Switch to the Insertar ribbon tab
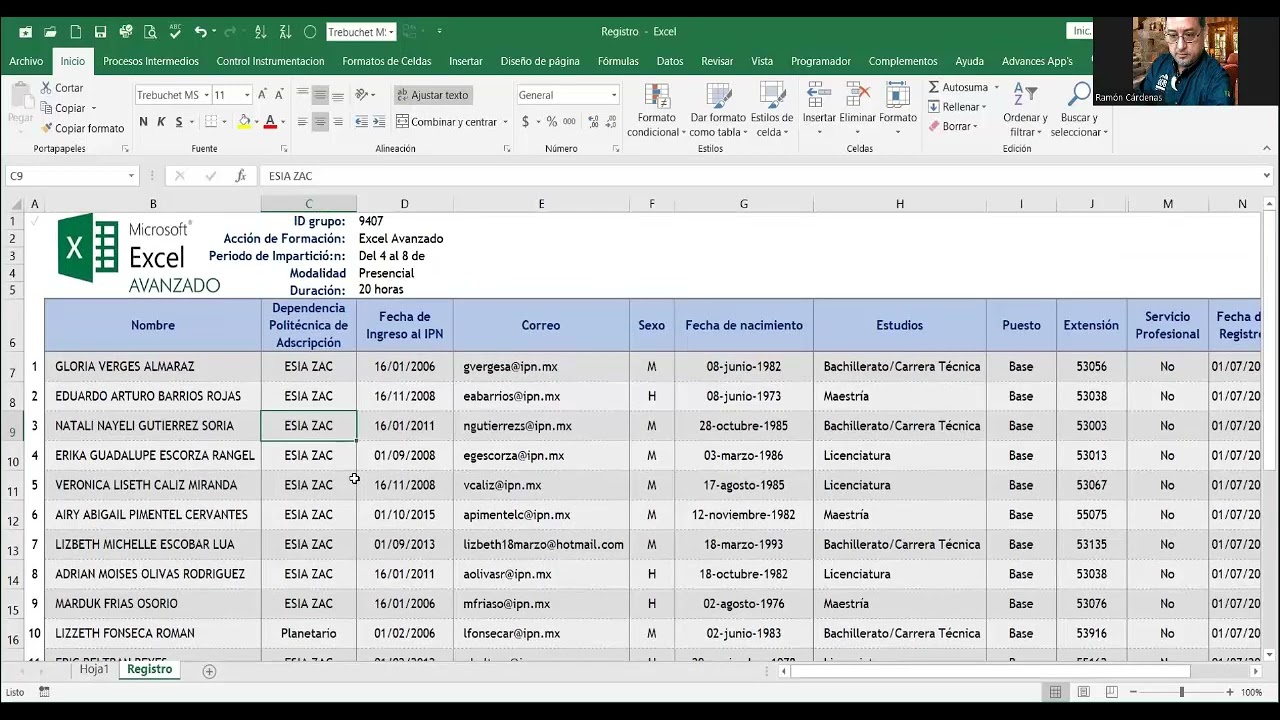The image size is (1280, 720). pos(465,61)
